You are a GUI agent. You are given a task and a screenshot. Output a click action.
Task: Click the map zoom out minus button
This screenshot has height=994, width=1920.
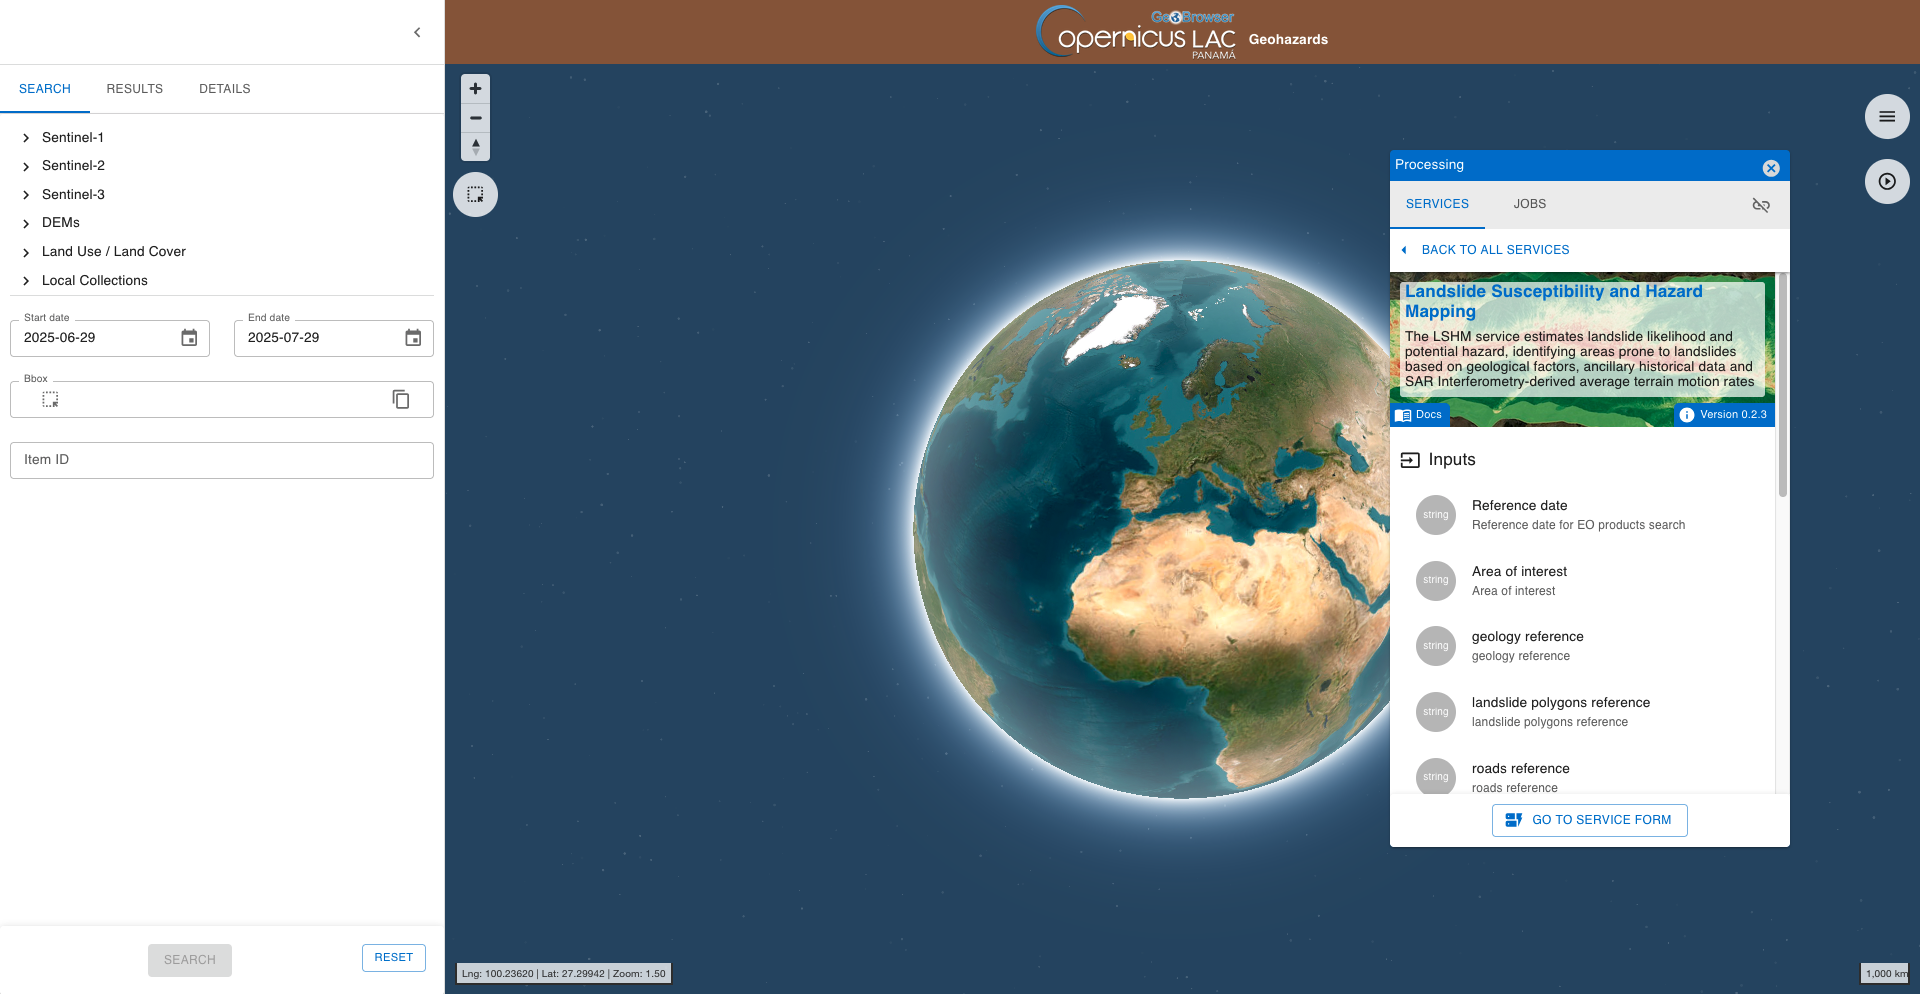(475, 118)
